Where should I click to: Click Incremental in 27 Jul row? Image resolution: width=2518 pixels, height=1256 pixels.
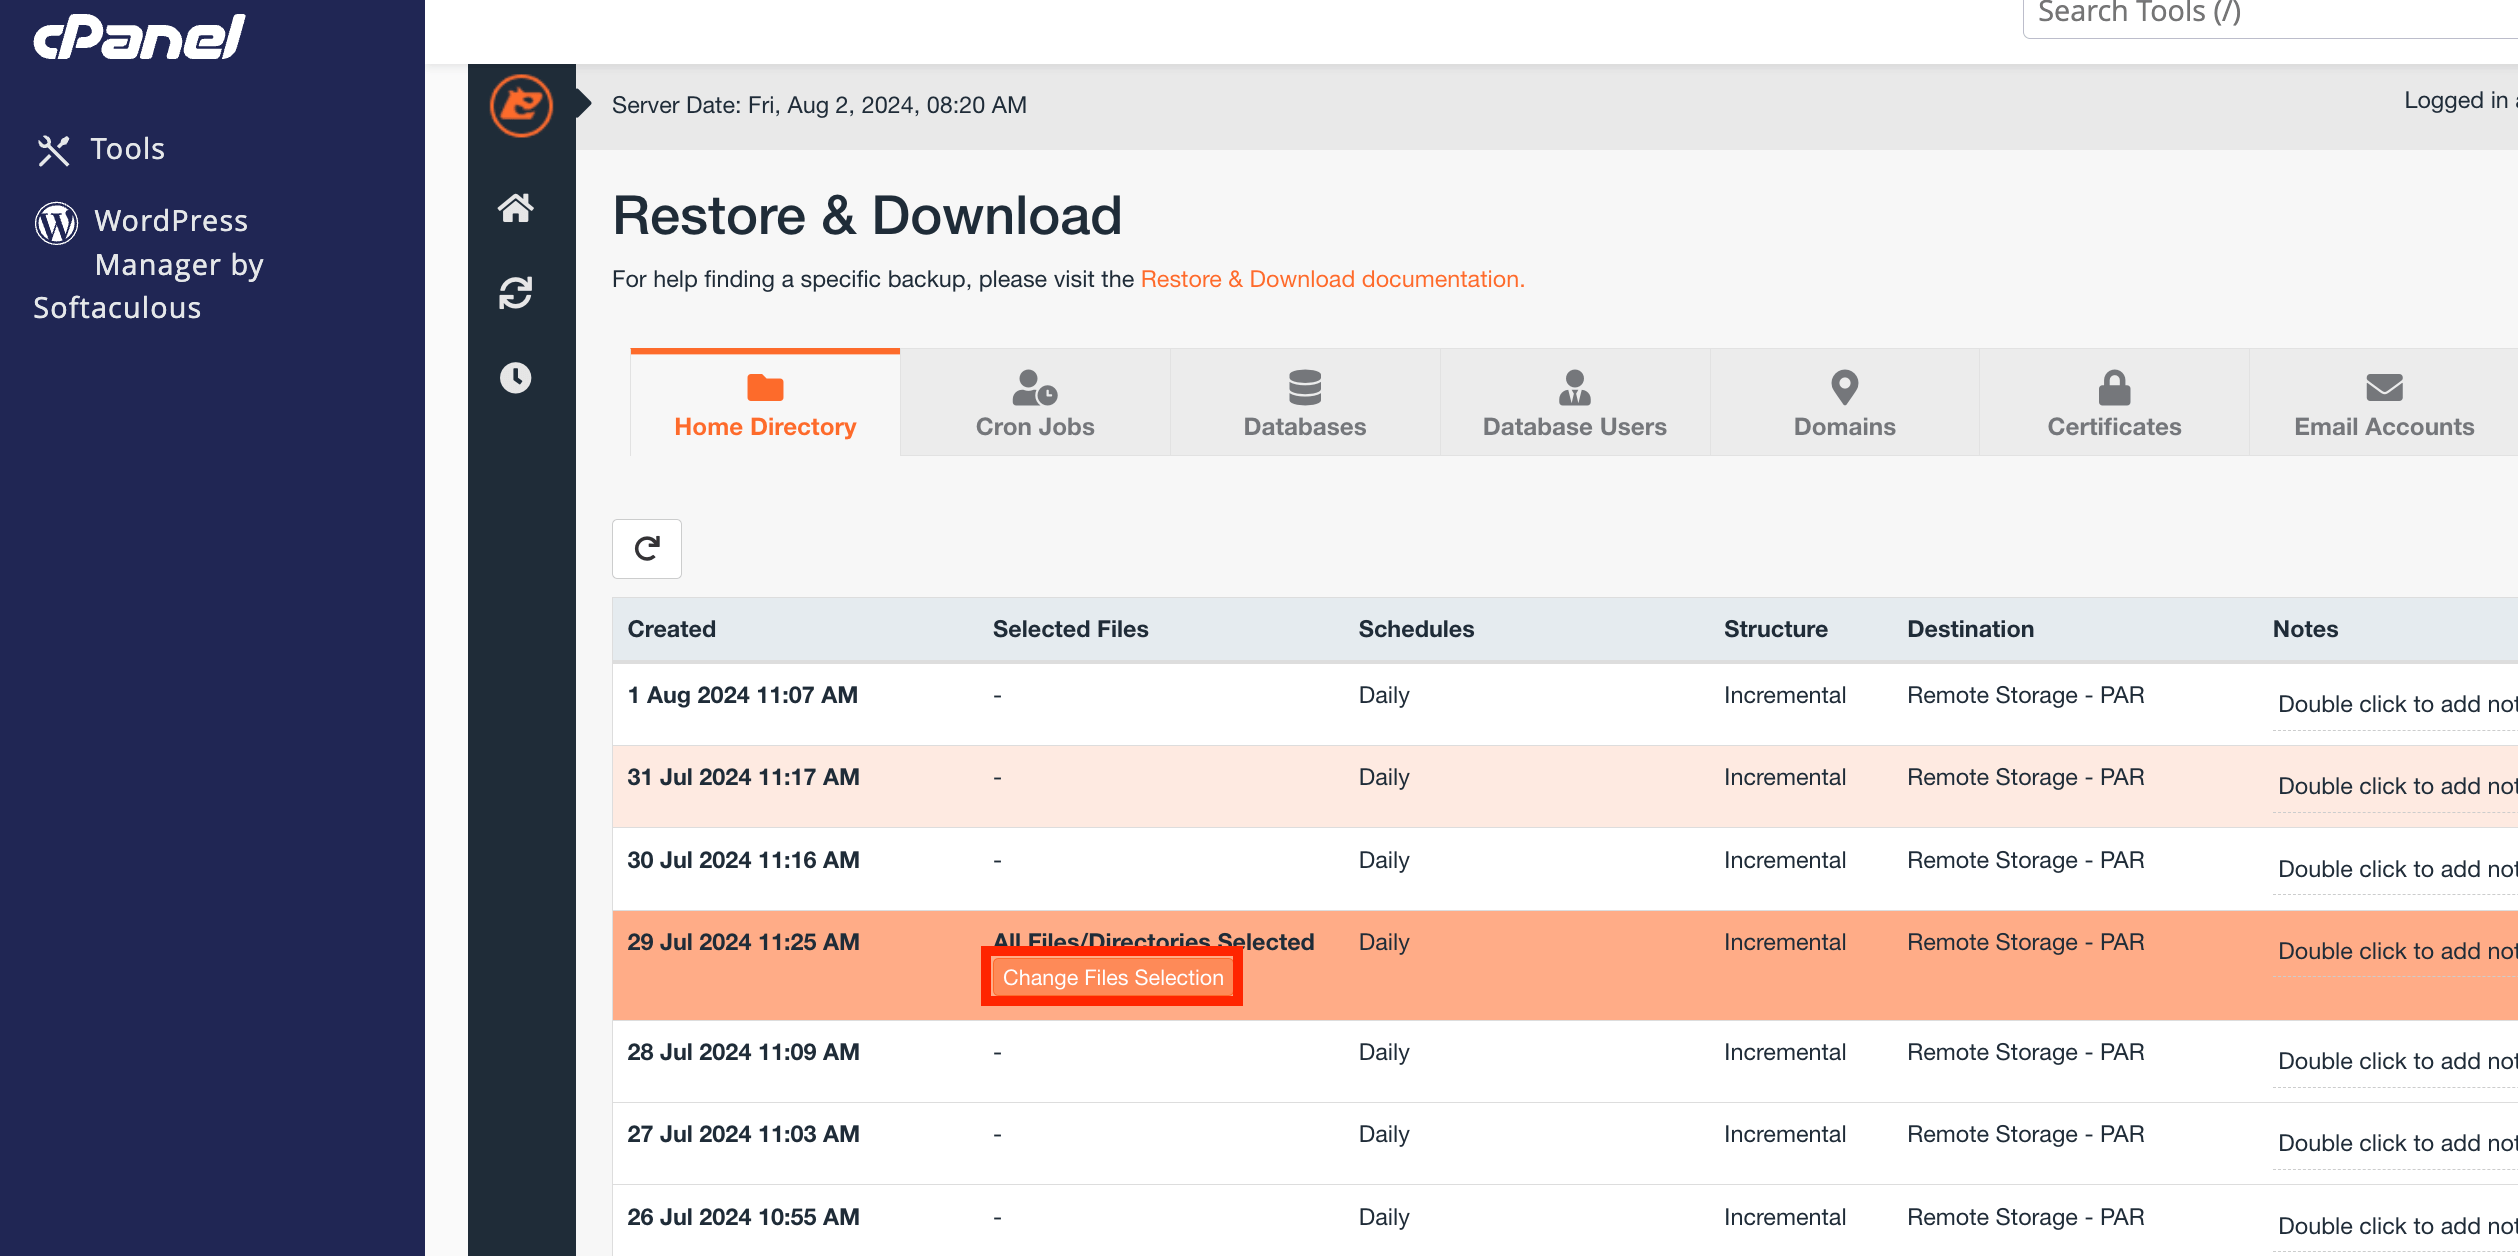(x=1784, y=1134)
